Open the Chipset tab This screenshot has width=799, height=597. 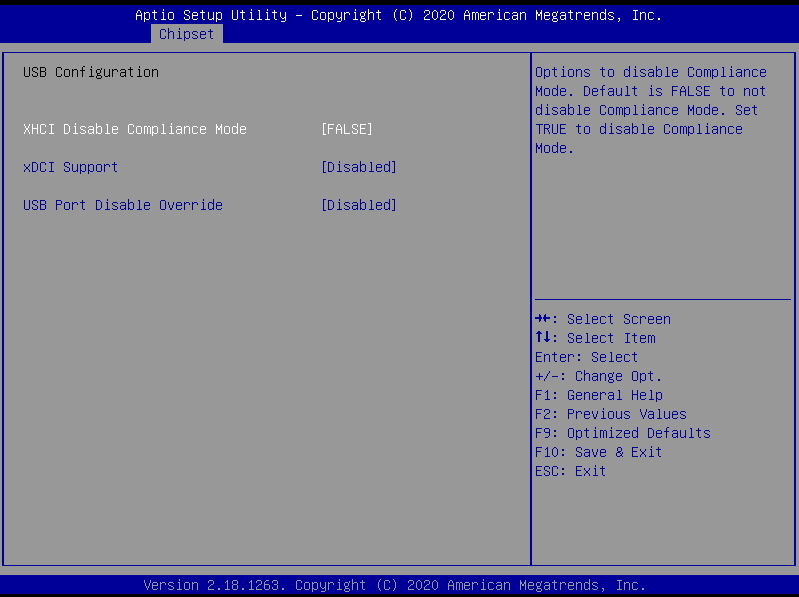186,34
